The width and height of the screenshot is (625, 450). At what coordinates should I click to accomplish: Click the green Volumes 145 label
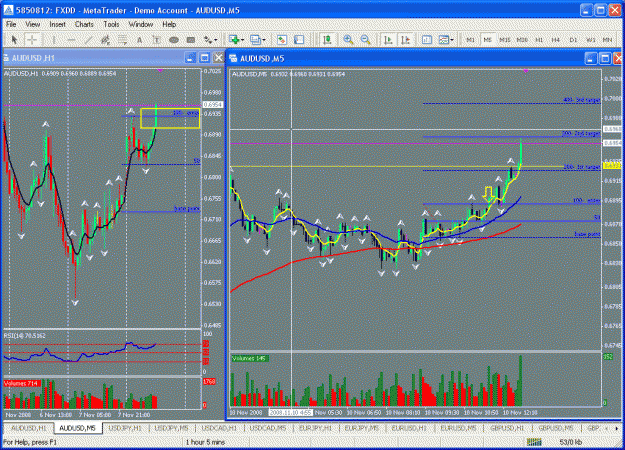[250, 358]
